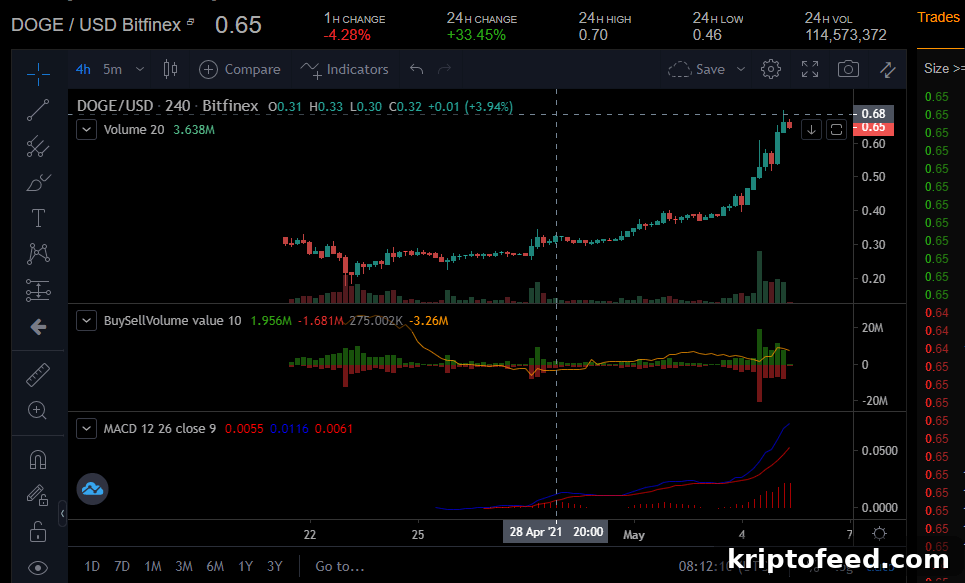Collapse the MACD indicator legend

[86, 428]
